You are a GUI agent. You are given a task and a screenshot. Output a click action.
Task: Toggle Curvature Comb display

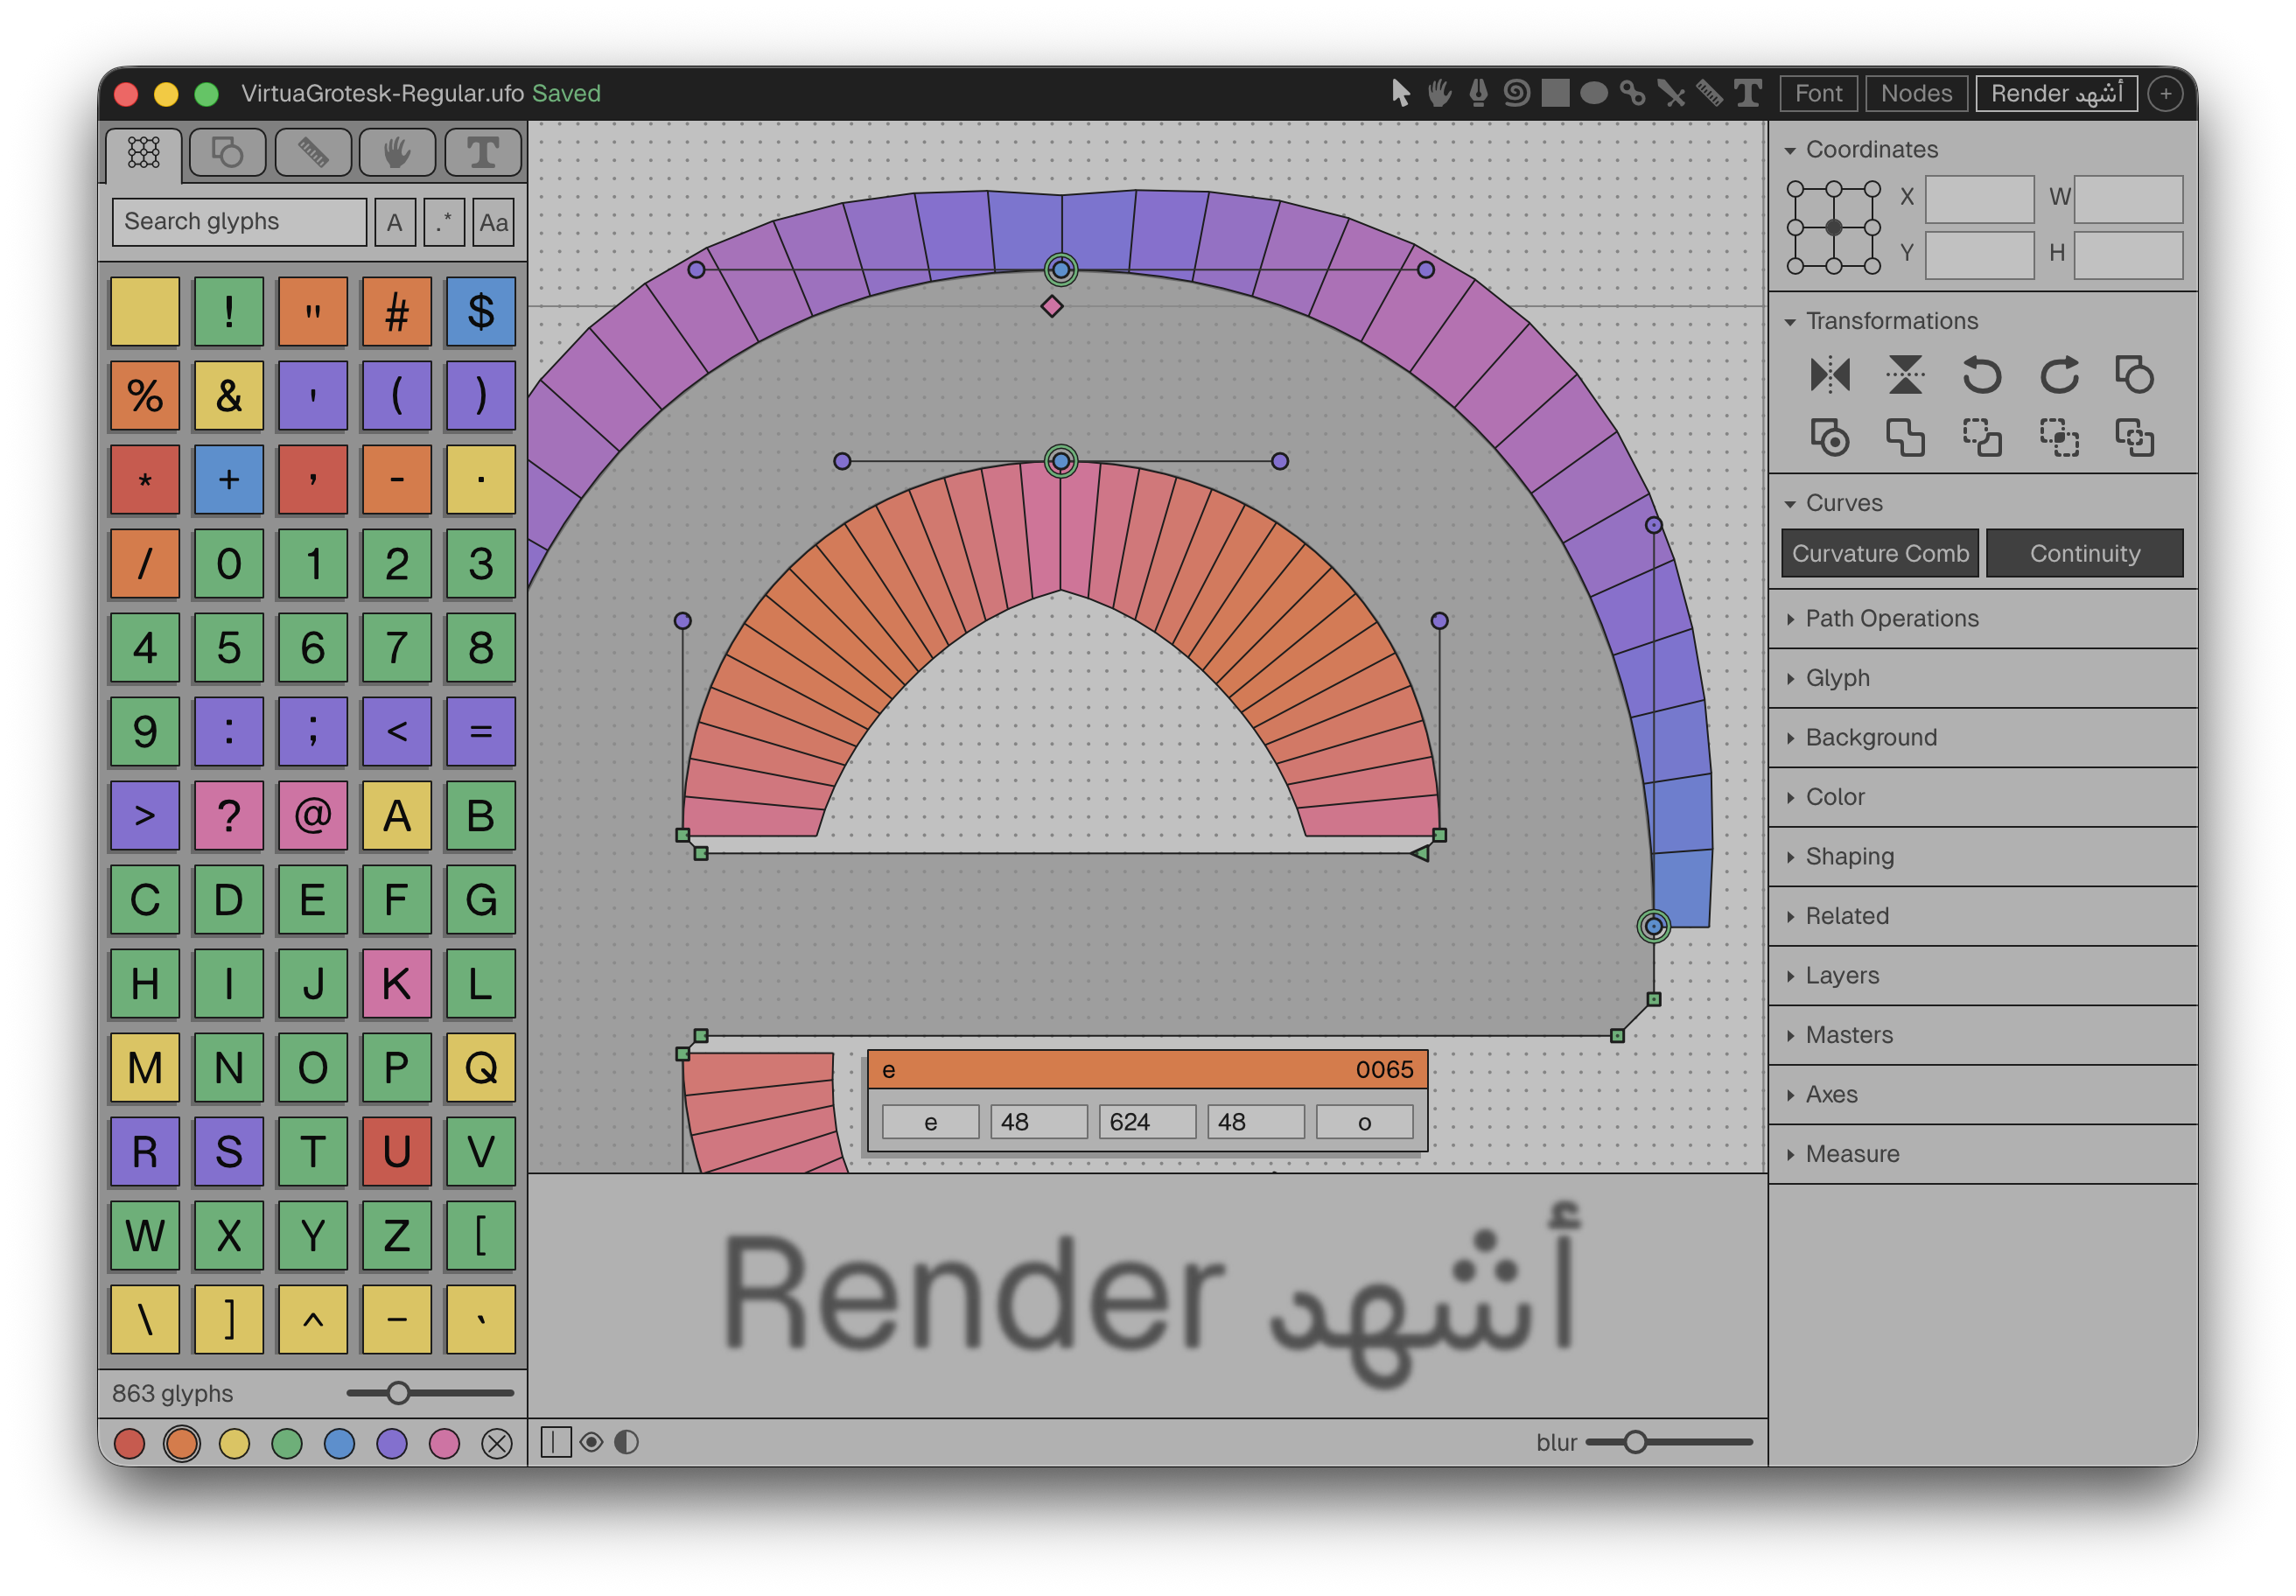[1879, 553]
